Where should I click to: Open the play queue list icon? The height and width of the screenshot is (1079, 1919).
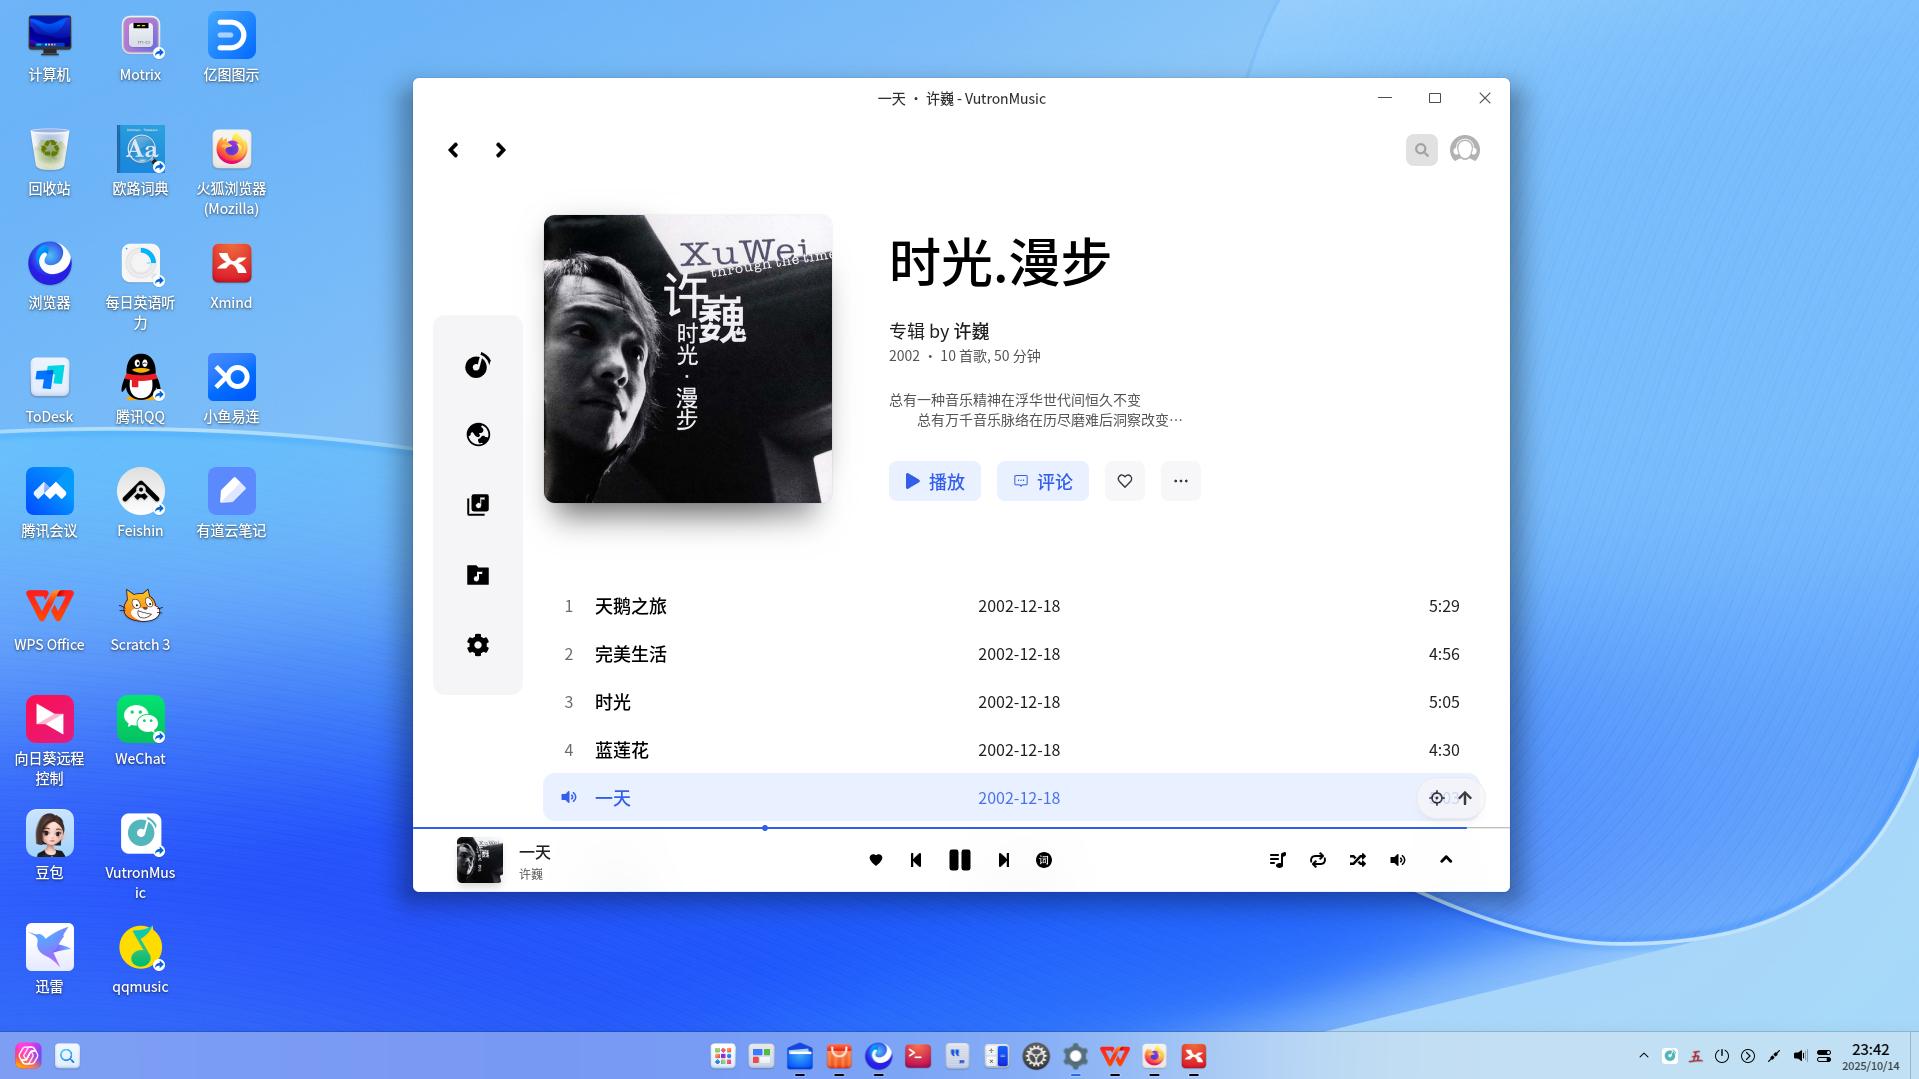tap(1277, 860)
